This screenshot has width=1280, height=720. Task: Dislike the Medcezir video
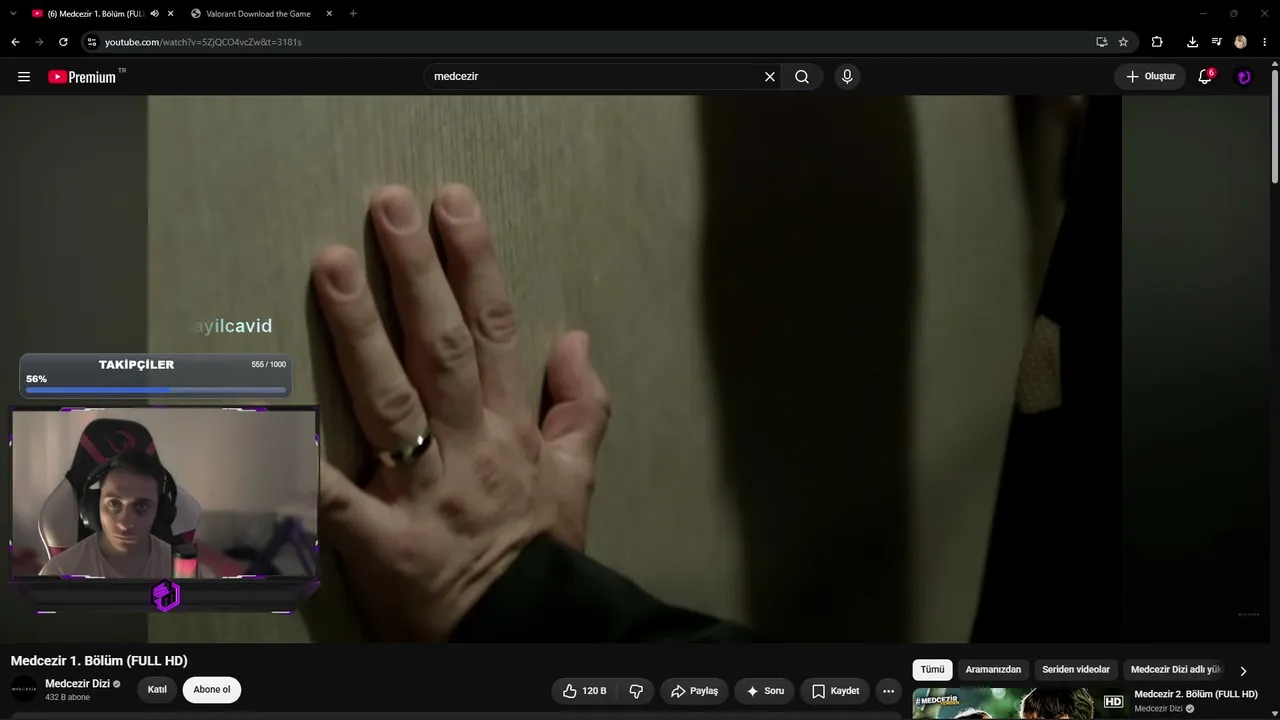coord(636,691)
